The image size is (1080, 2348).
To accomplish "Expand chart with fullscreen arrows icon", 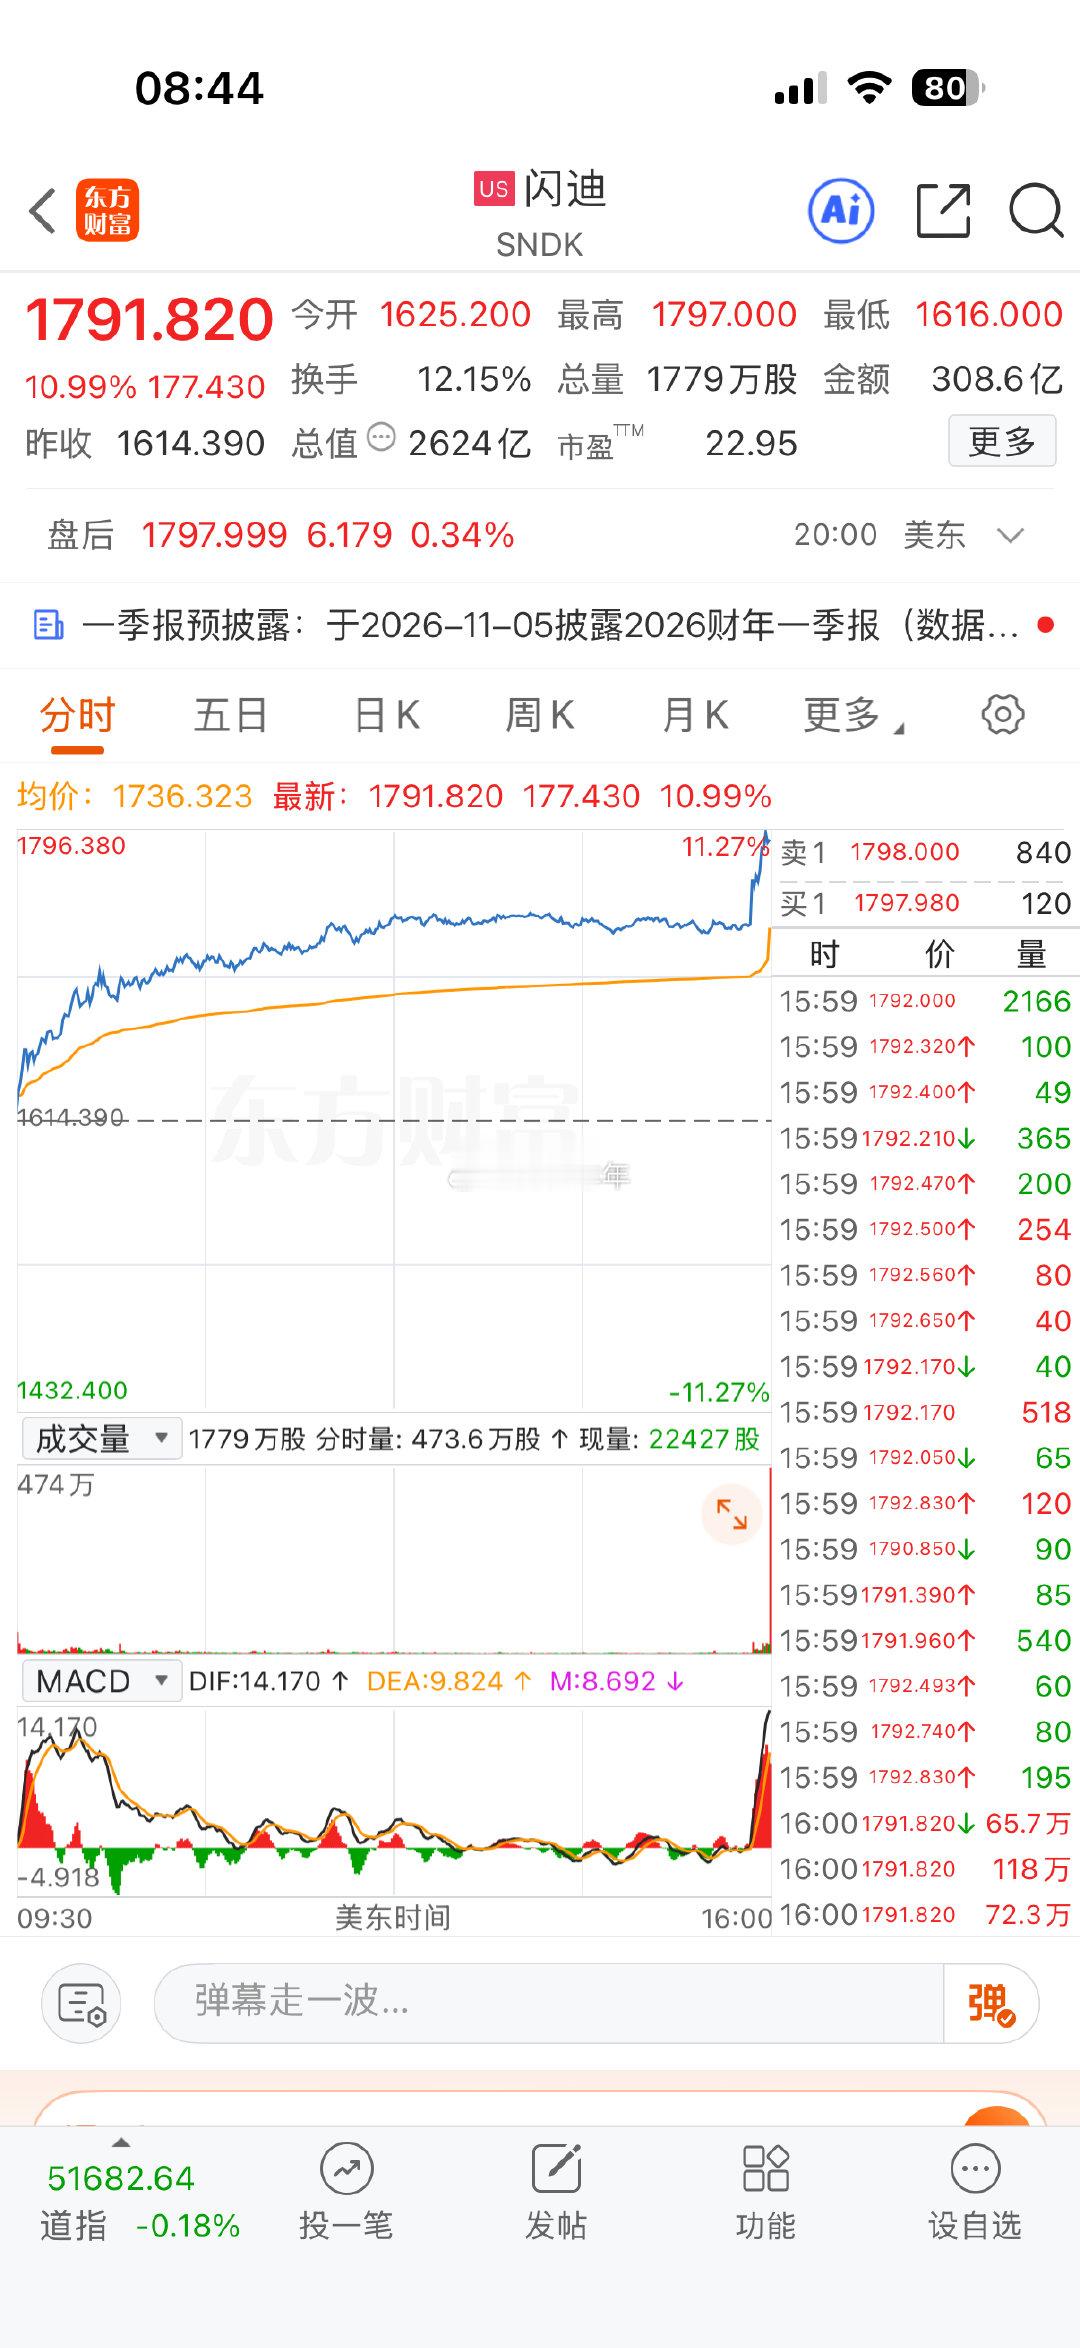I will click(x=732, y=1515).
